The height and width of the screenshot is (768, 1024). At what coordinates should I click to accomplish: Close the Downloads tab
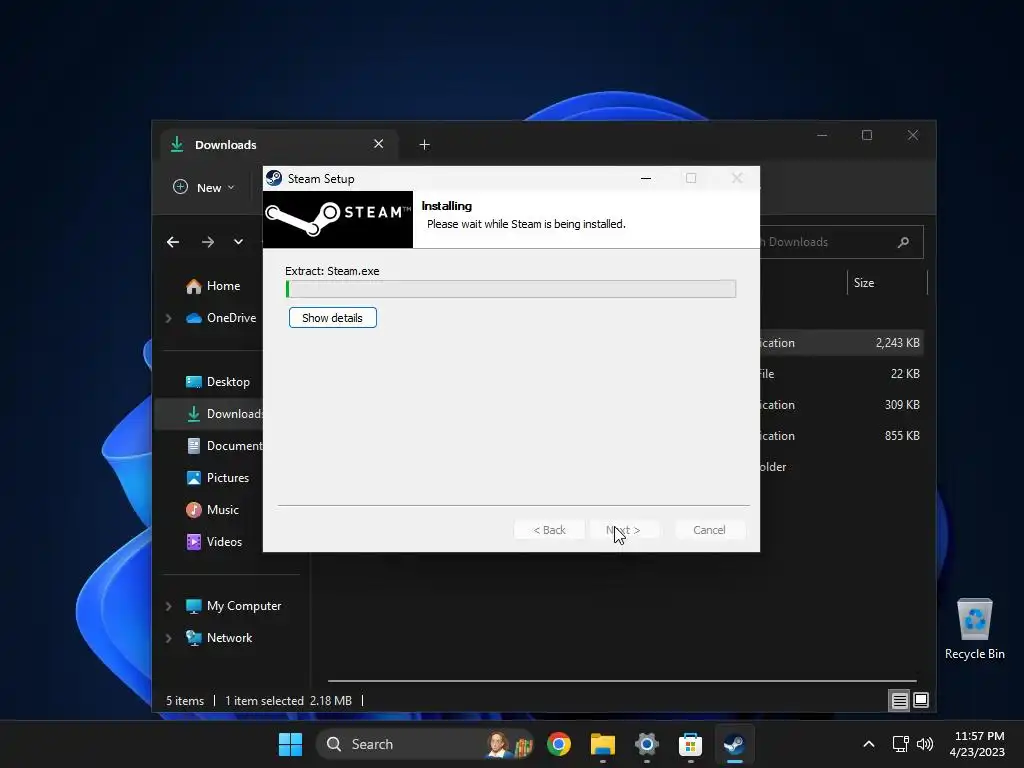coord(379,144)
